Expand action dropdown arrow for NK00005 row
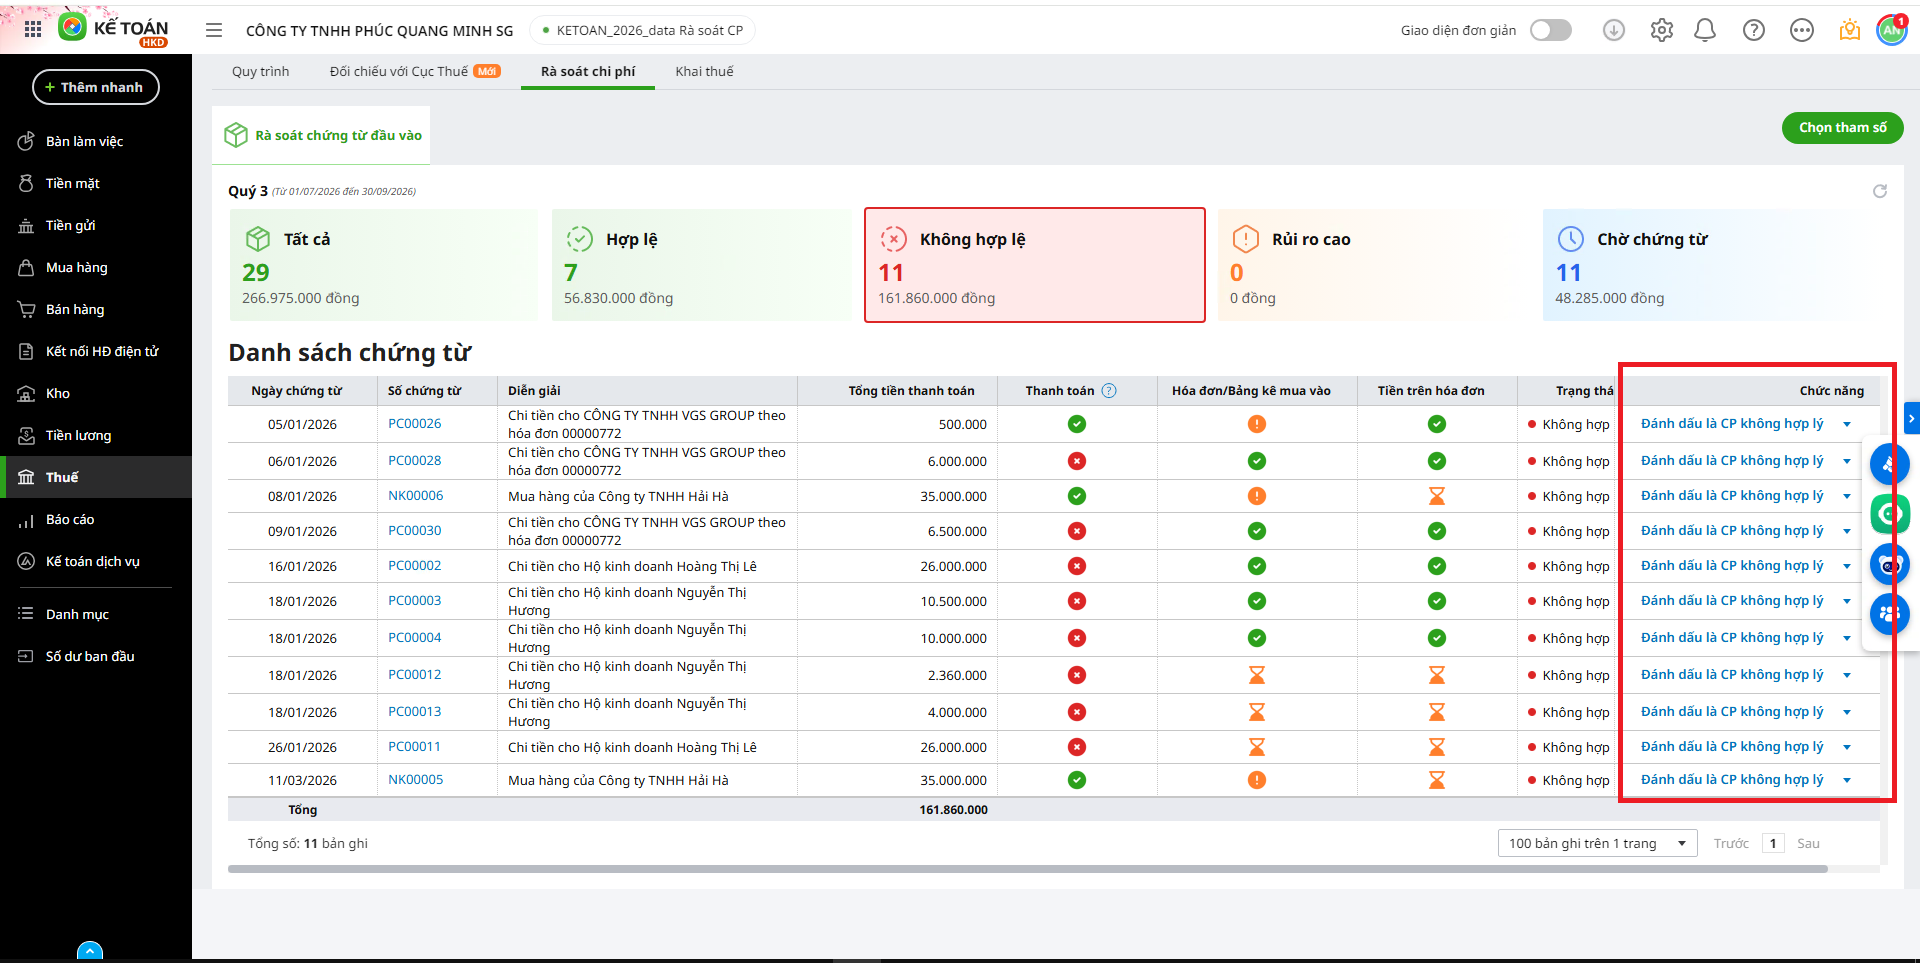 point(1847,780)
